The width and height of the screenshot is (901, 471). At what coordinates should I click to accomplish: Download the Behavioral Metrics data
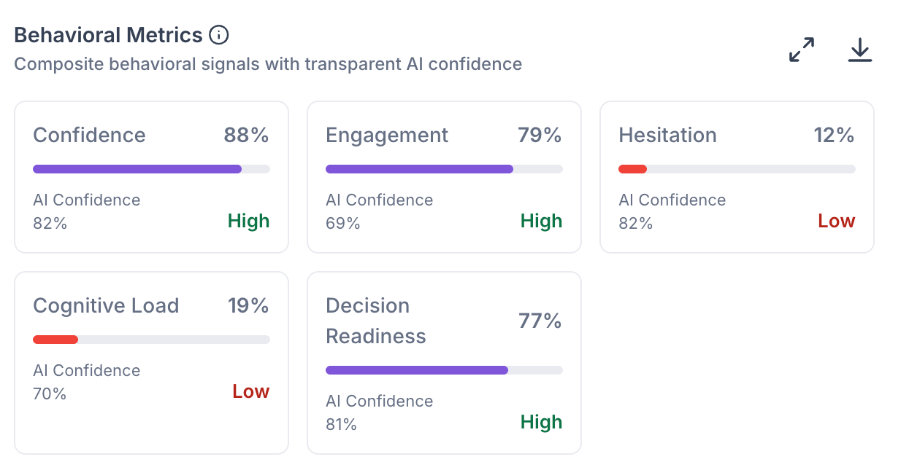tap(860, 50)
